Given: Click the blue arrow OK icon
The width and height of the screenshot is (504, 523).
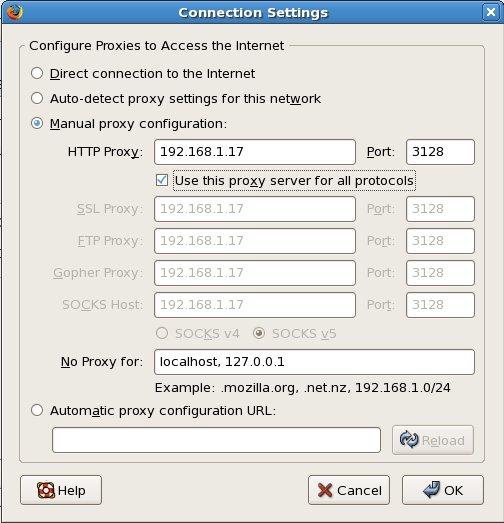Looking at the screenshot, I should (431, 490).
